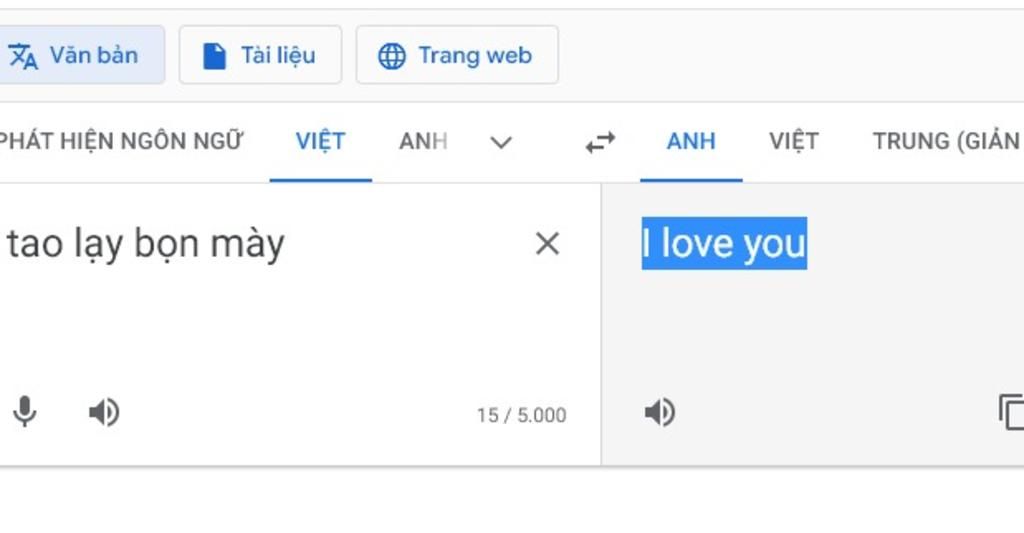
Task: Select TRUNG (GIẢN) target language tab
Action: pos(947,141)
